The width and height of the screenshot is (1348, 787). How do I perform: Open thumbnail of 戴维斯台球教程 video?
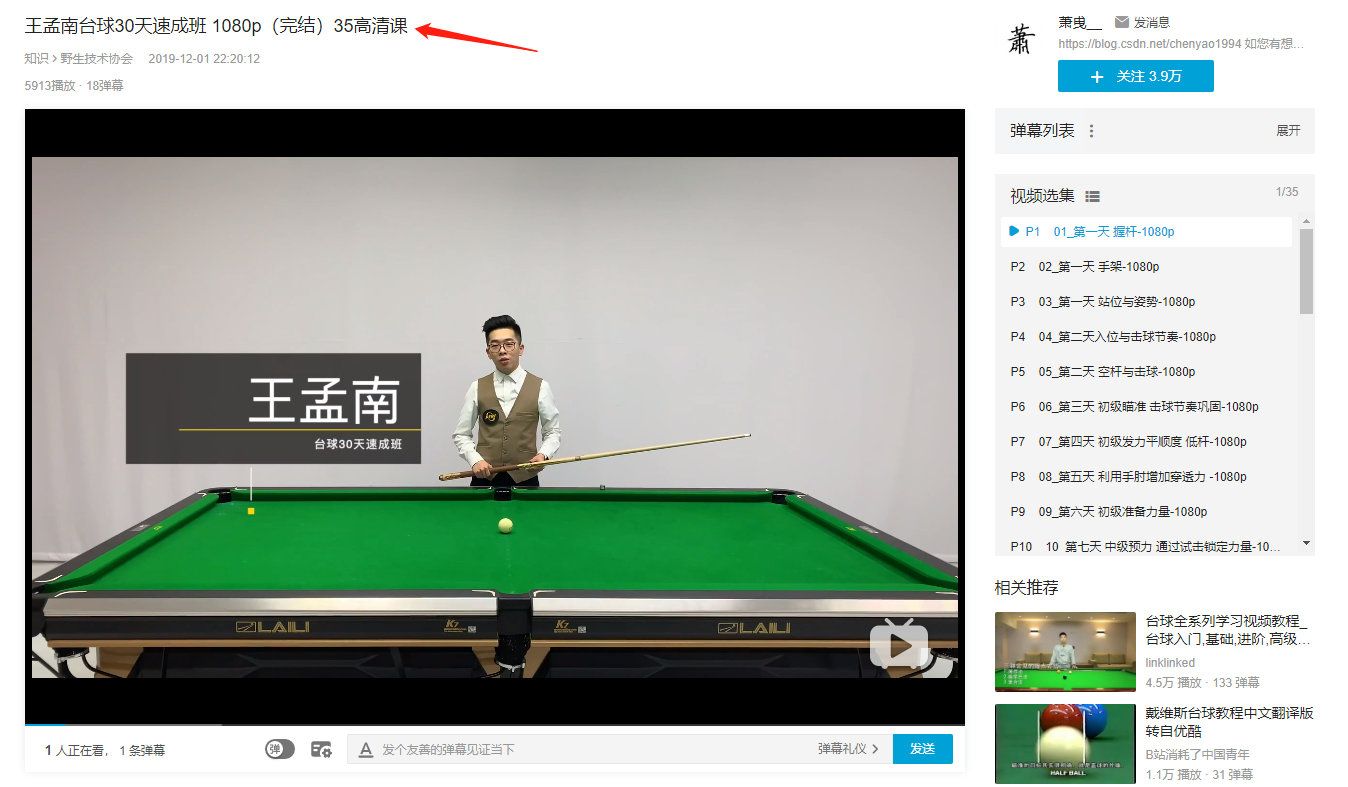point(1065,744)
